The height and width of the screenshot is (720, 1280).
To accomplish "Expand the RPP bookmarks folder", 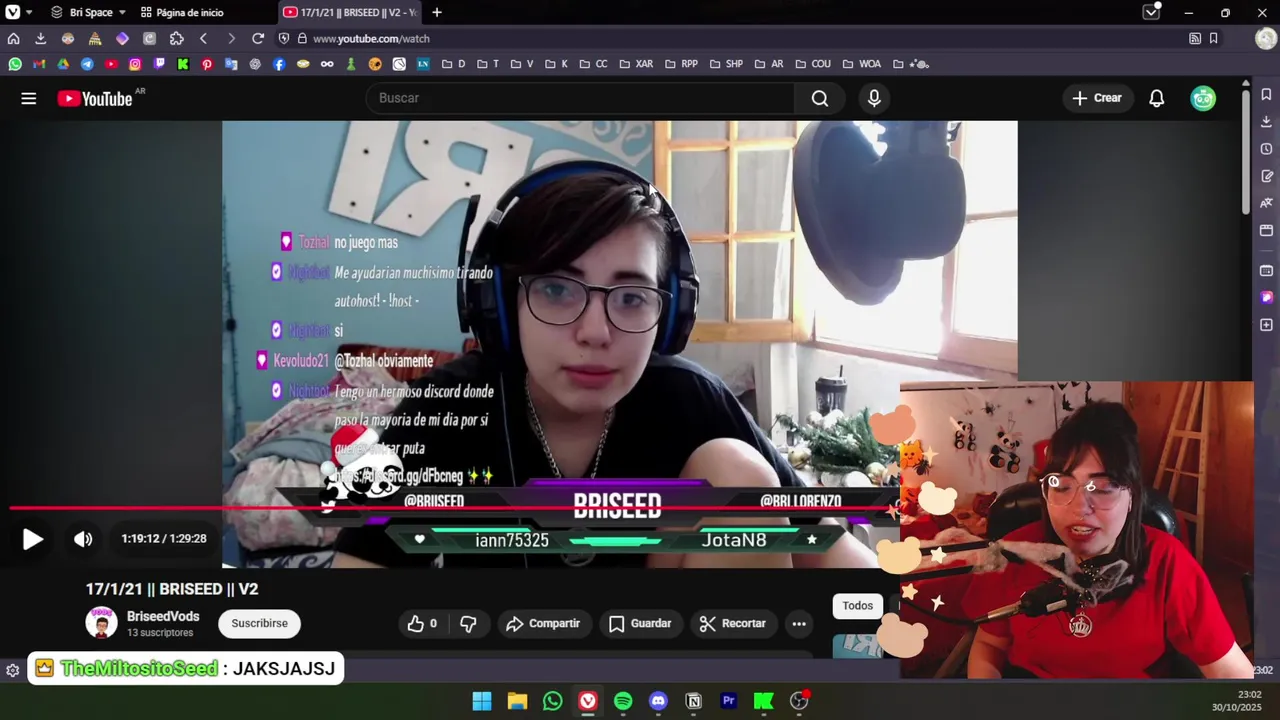I will [x=680, y=64].
